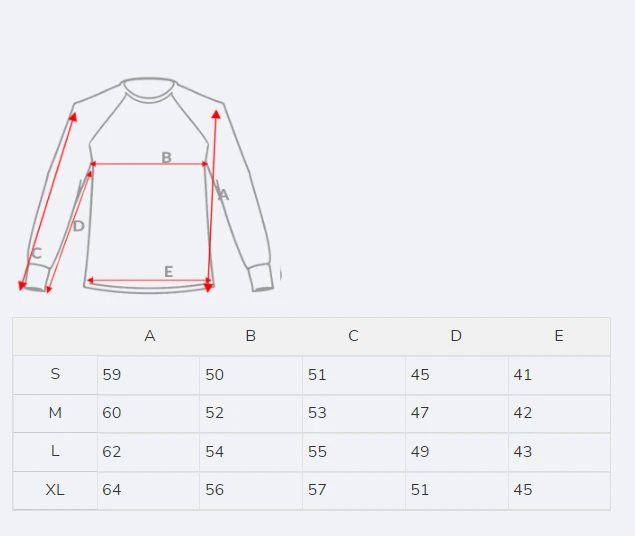This screenshot has height=536, width=635.
Task: Click the value 52 in the M row
Action: pos(214,413)
